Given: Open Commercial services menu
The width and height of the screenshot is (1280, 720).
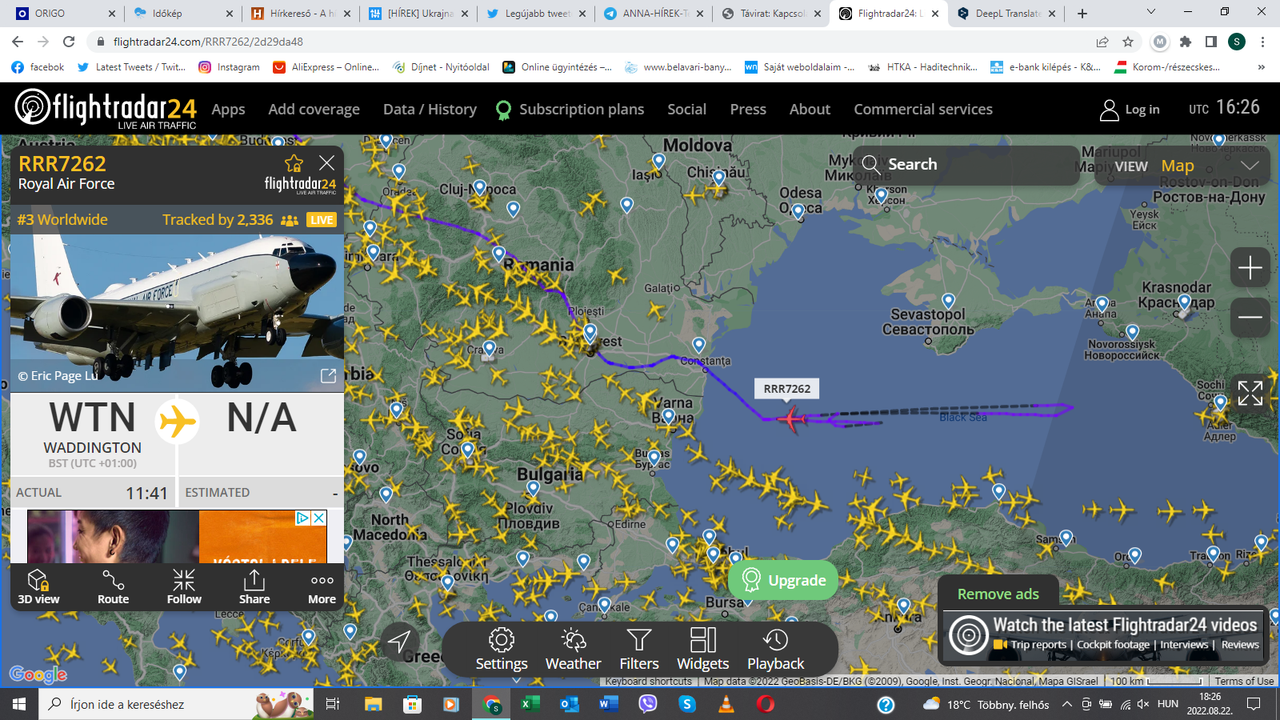Looking at the screenshot, I should [923, 109].
